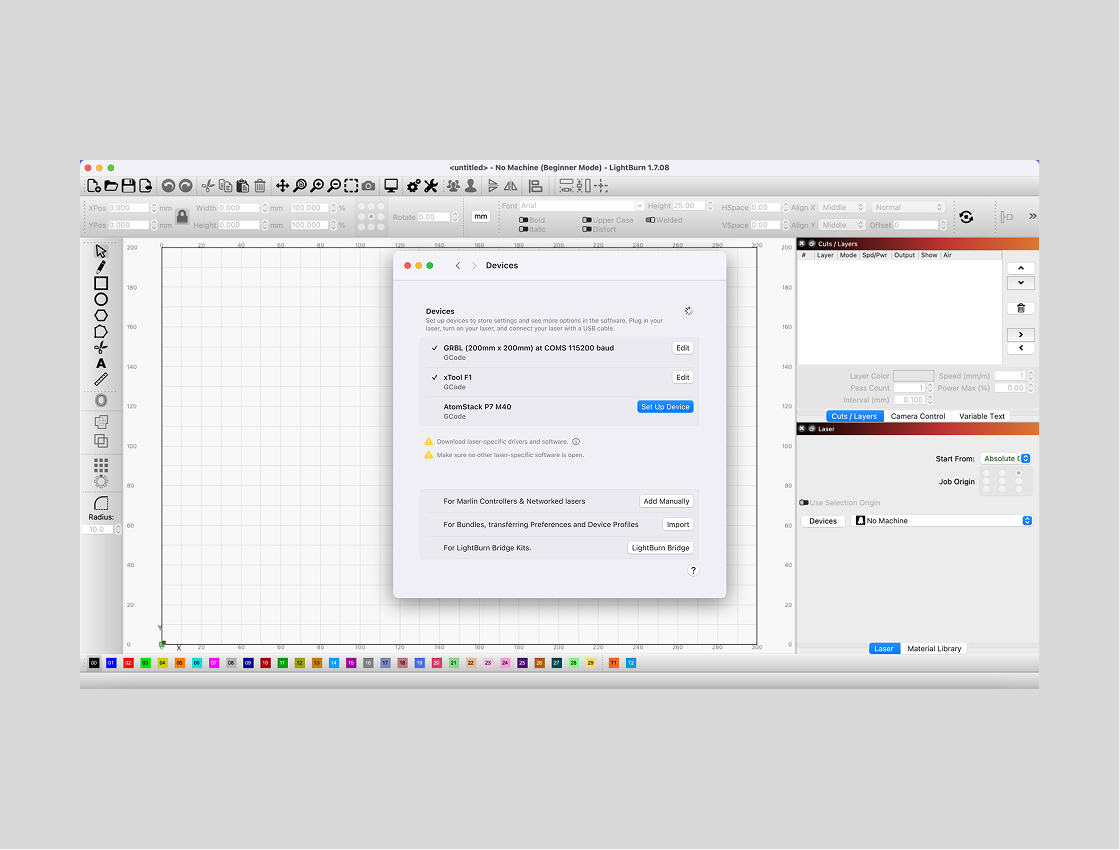Viewport: 1120px width, 850px height.
Task: Select the Ellipse tool
Action: tap(101, 300)
